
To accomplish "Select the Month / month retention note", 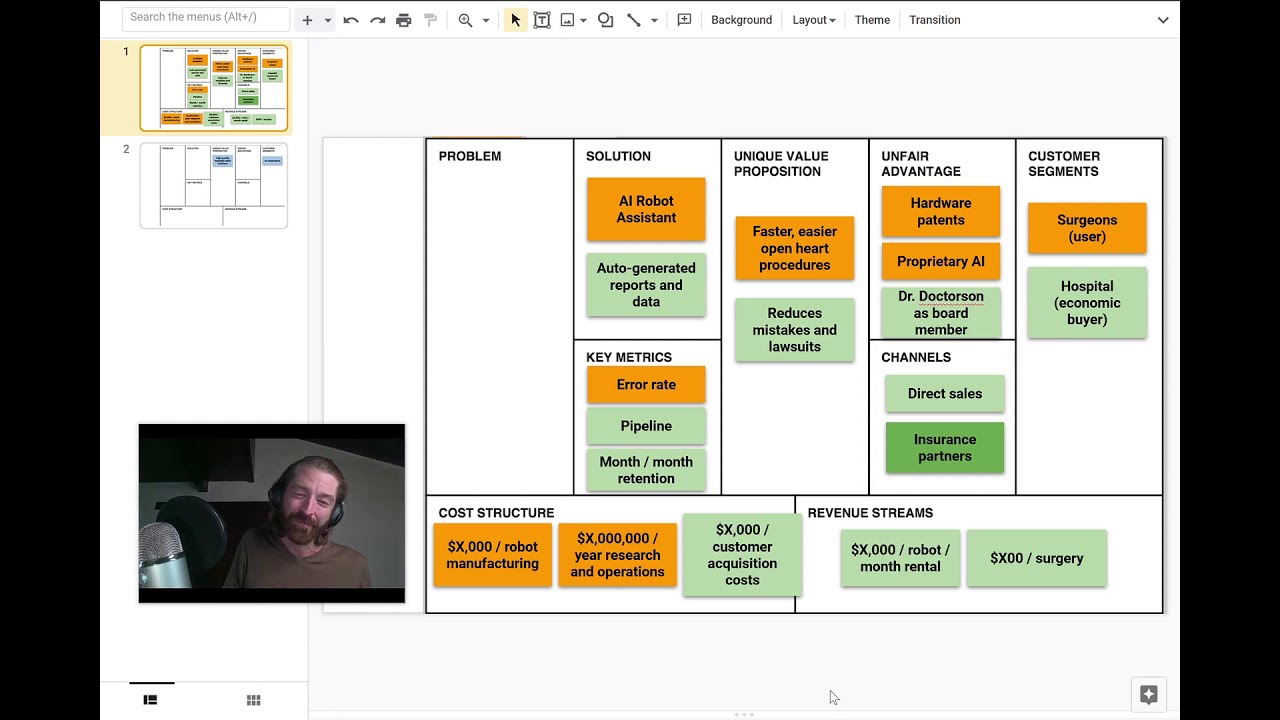I will tap(646, 470).
